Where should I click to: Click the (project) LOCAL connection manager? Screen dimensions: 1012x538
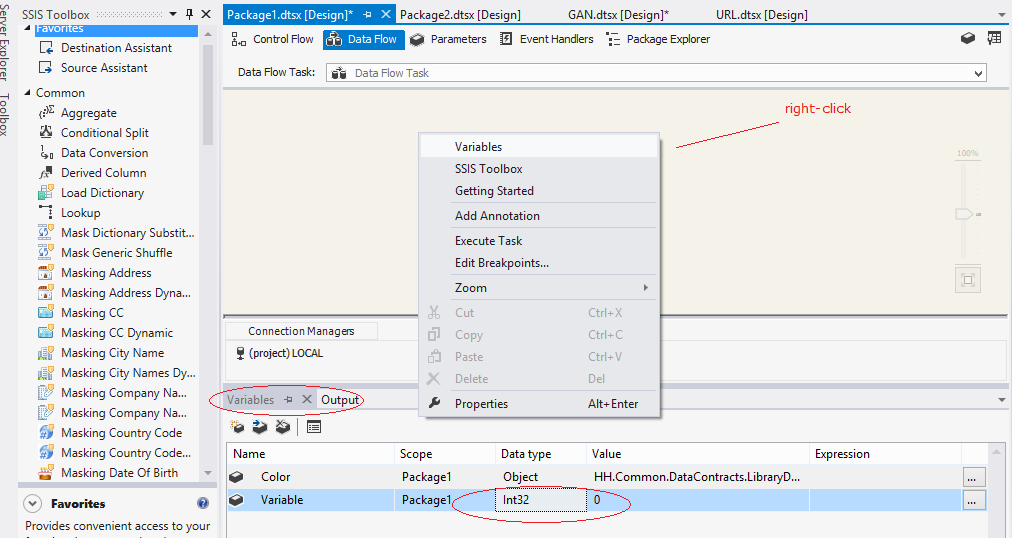[x=279, y=353]
